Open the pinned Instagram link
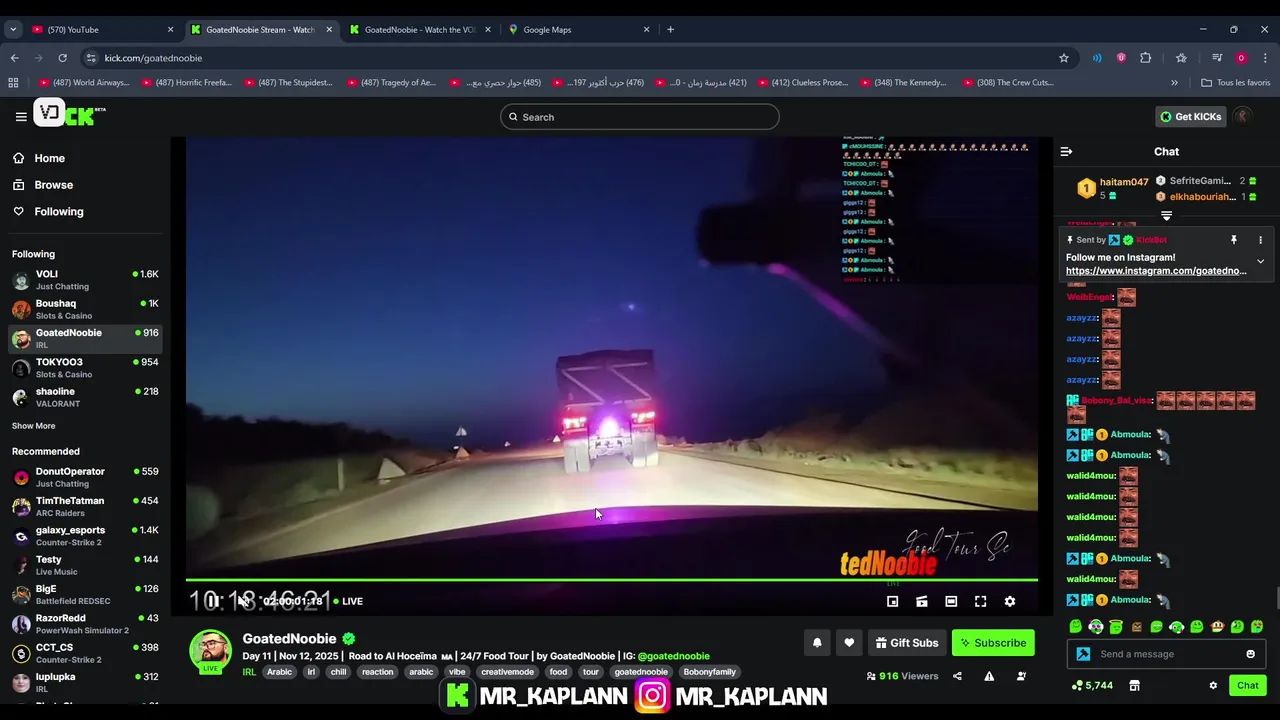 coord(1156,271)
